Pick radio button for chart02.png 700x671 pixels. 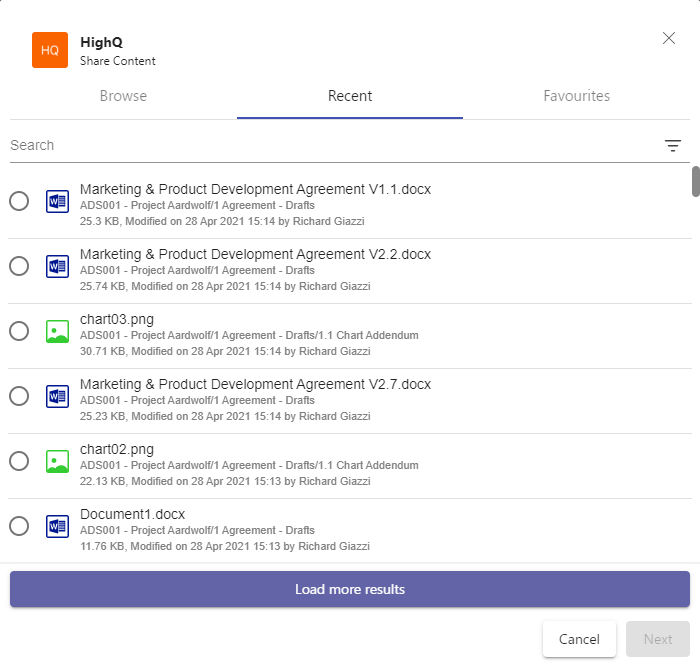pyautogui.click(x=19, y=461)
